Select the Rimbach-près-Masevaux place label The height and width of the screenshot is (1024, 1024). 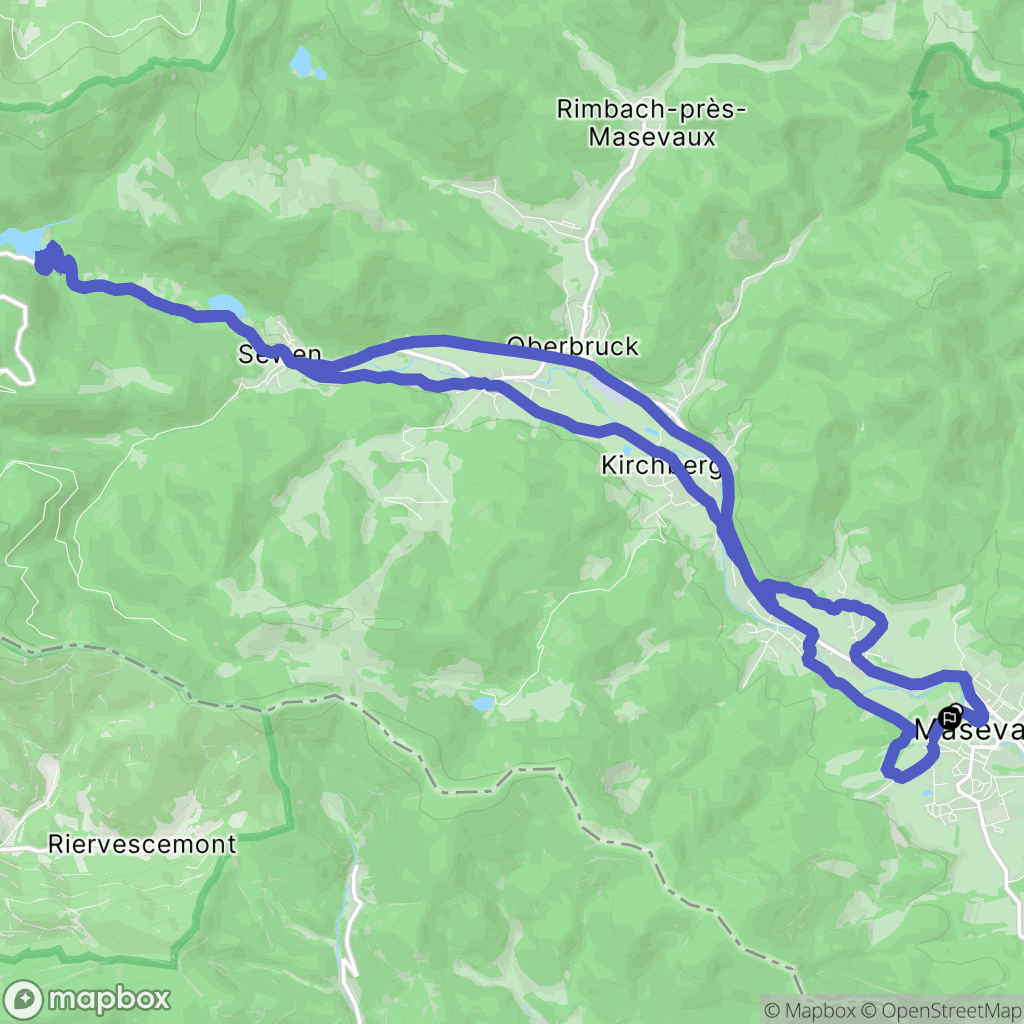click(x=651, y=123)
